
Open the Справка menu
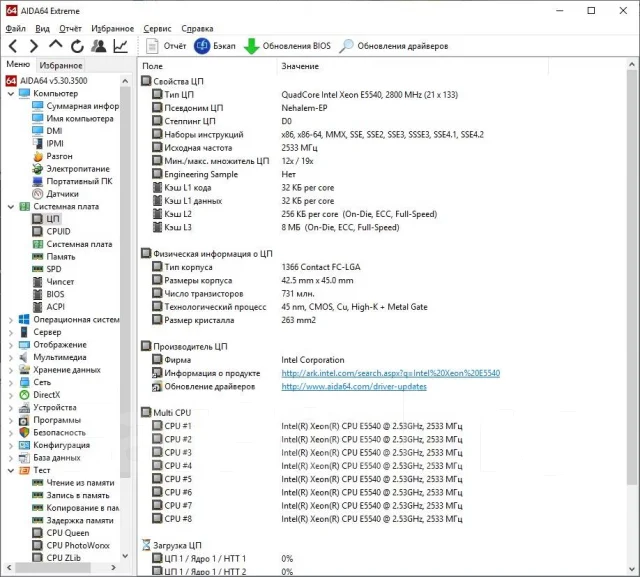197,29
